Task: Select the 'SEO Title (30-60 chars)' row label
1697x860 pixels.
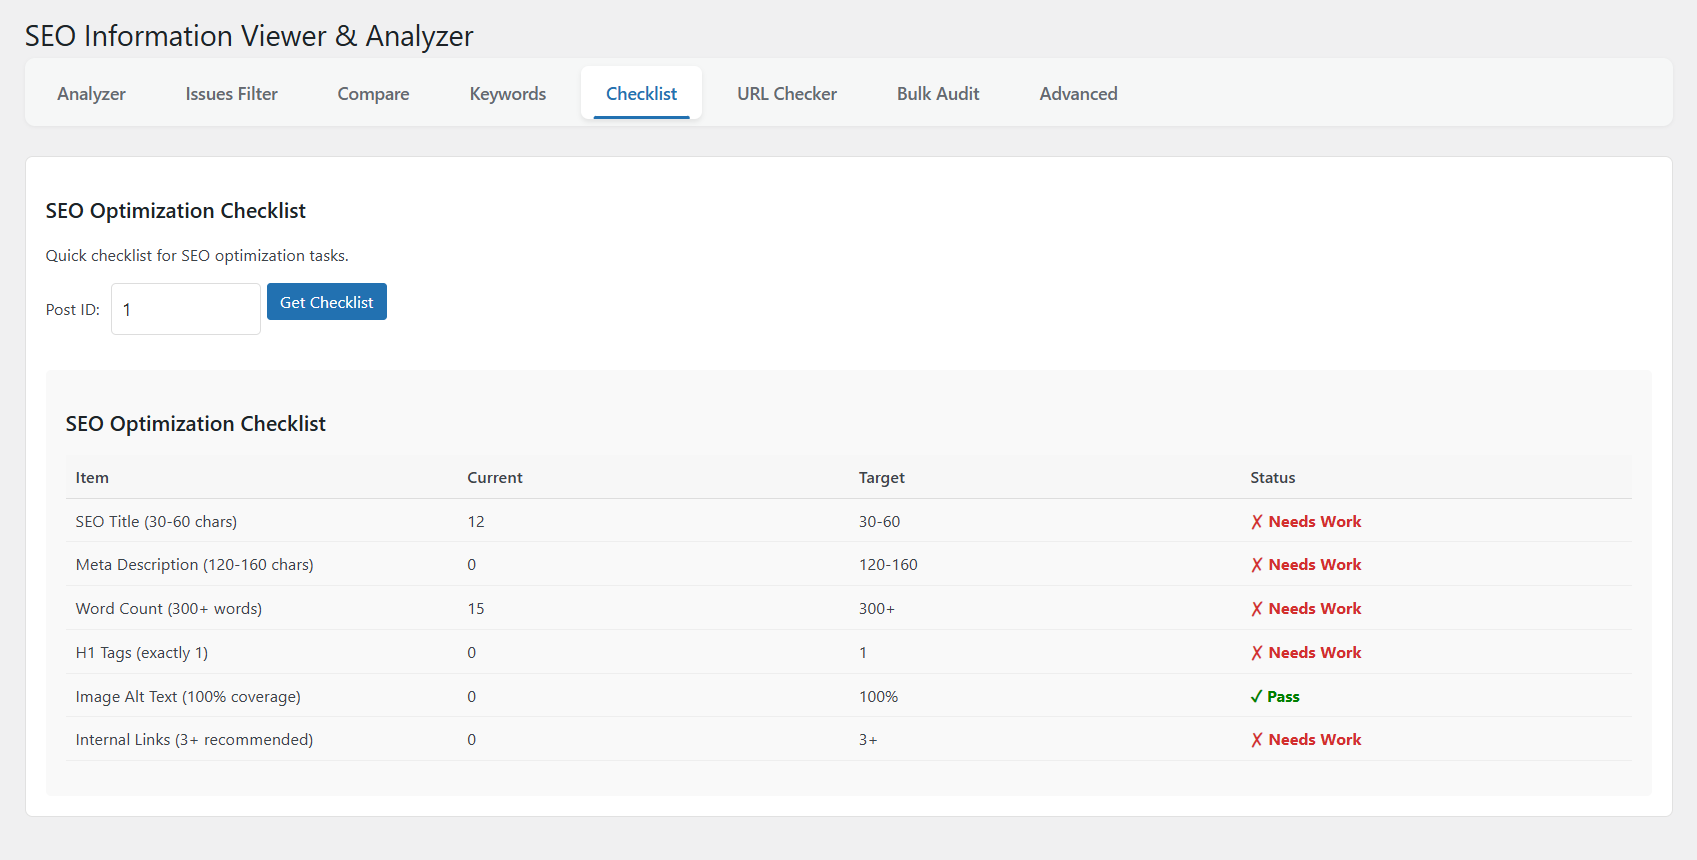Action: (x=156, y=522)
